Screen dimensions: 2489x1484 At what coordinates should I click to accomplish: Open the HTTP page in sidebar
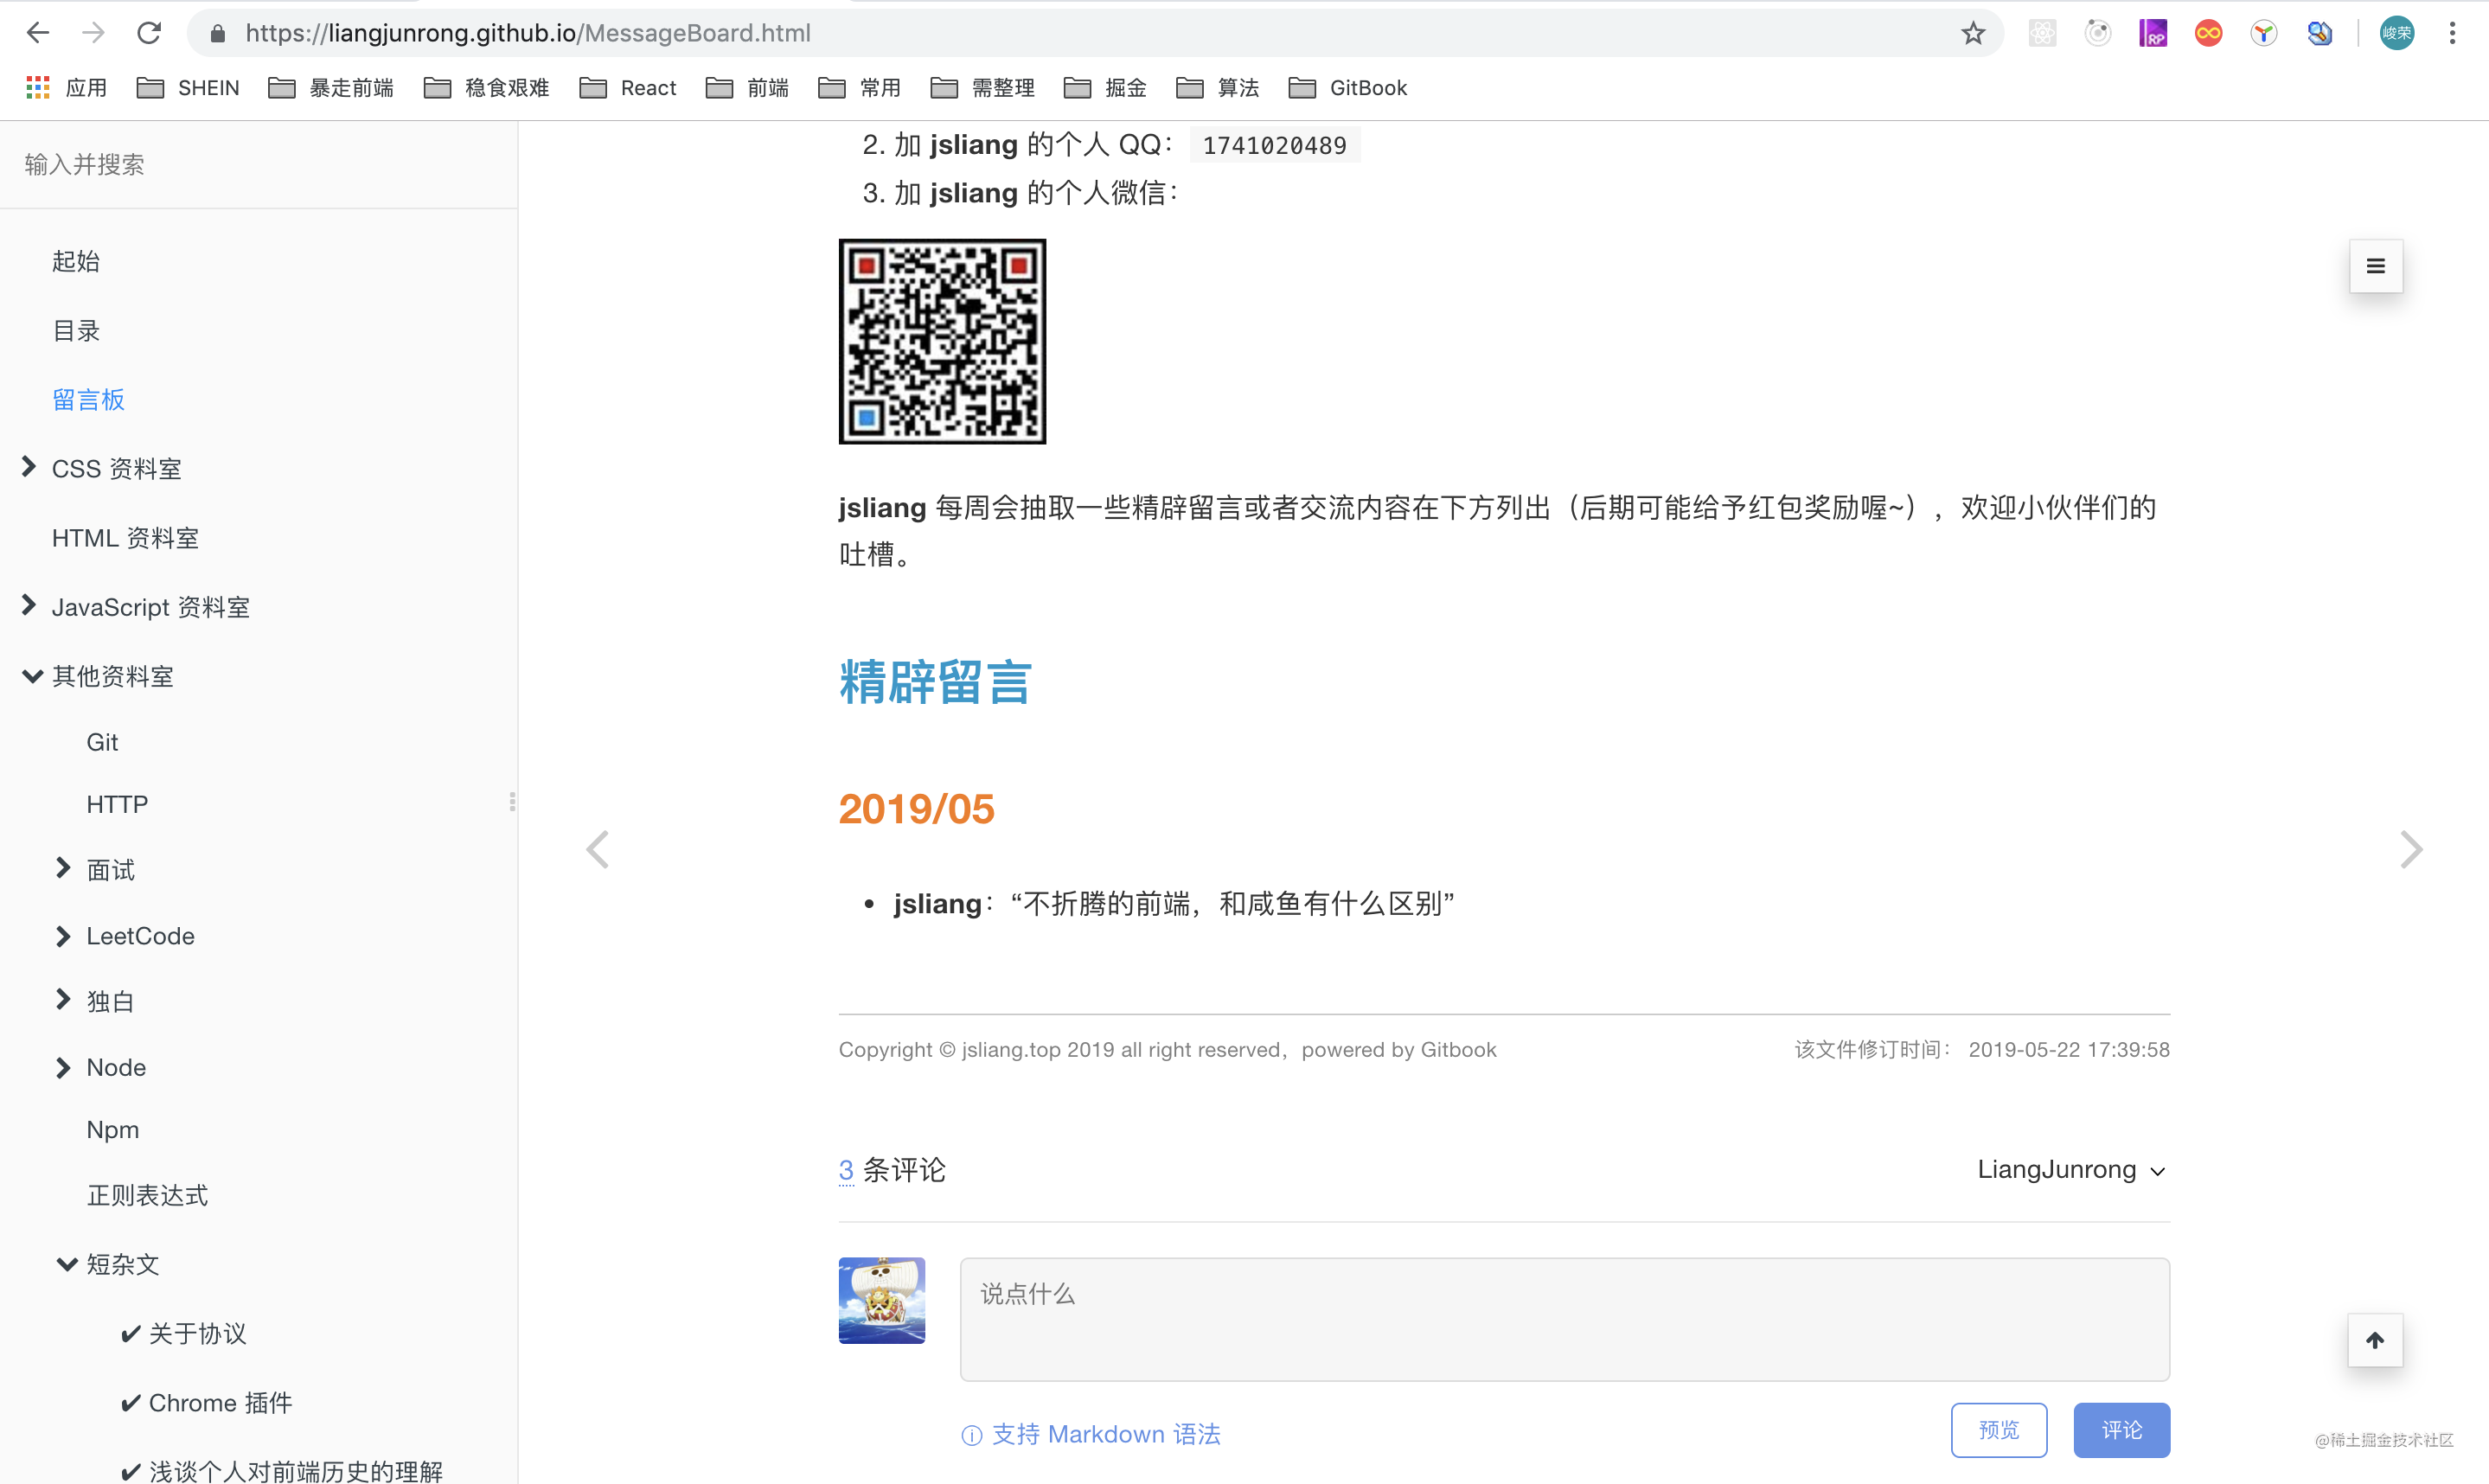(x=117, y=804)
